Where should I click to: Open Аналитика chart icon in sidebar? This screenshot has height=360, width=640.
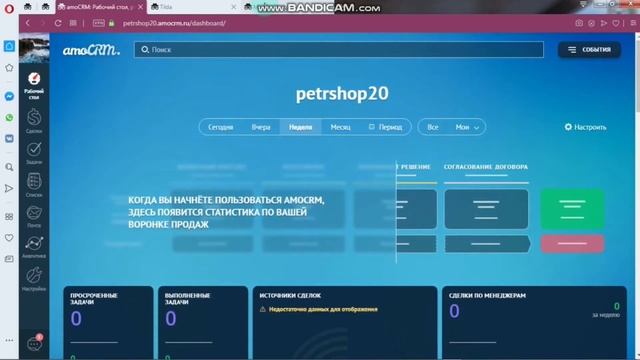click(34, 247)
